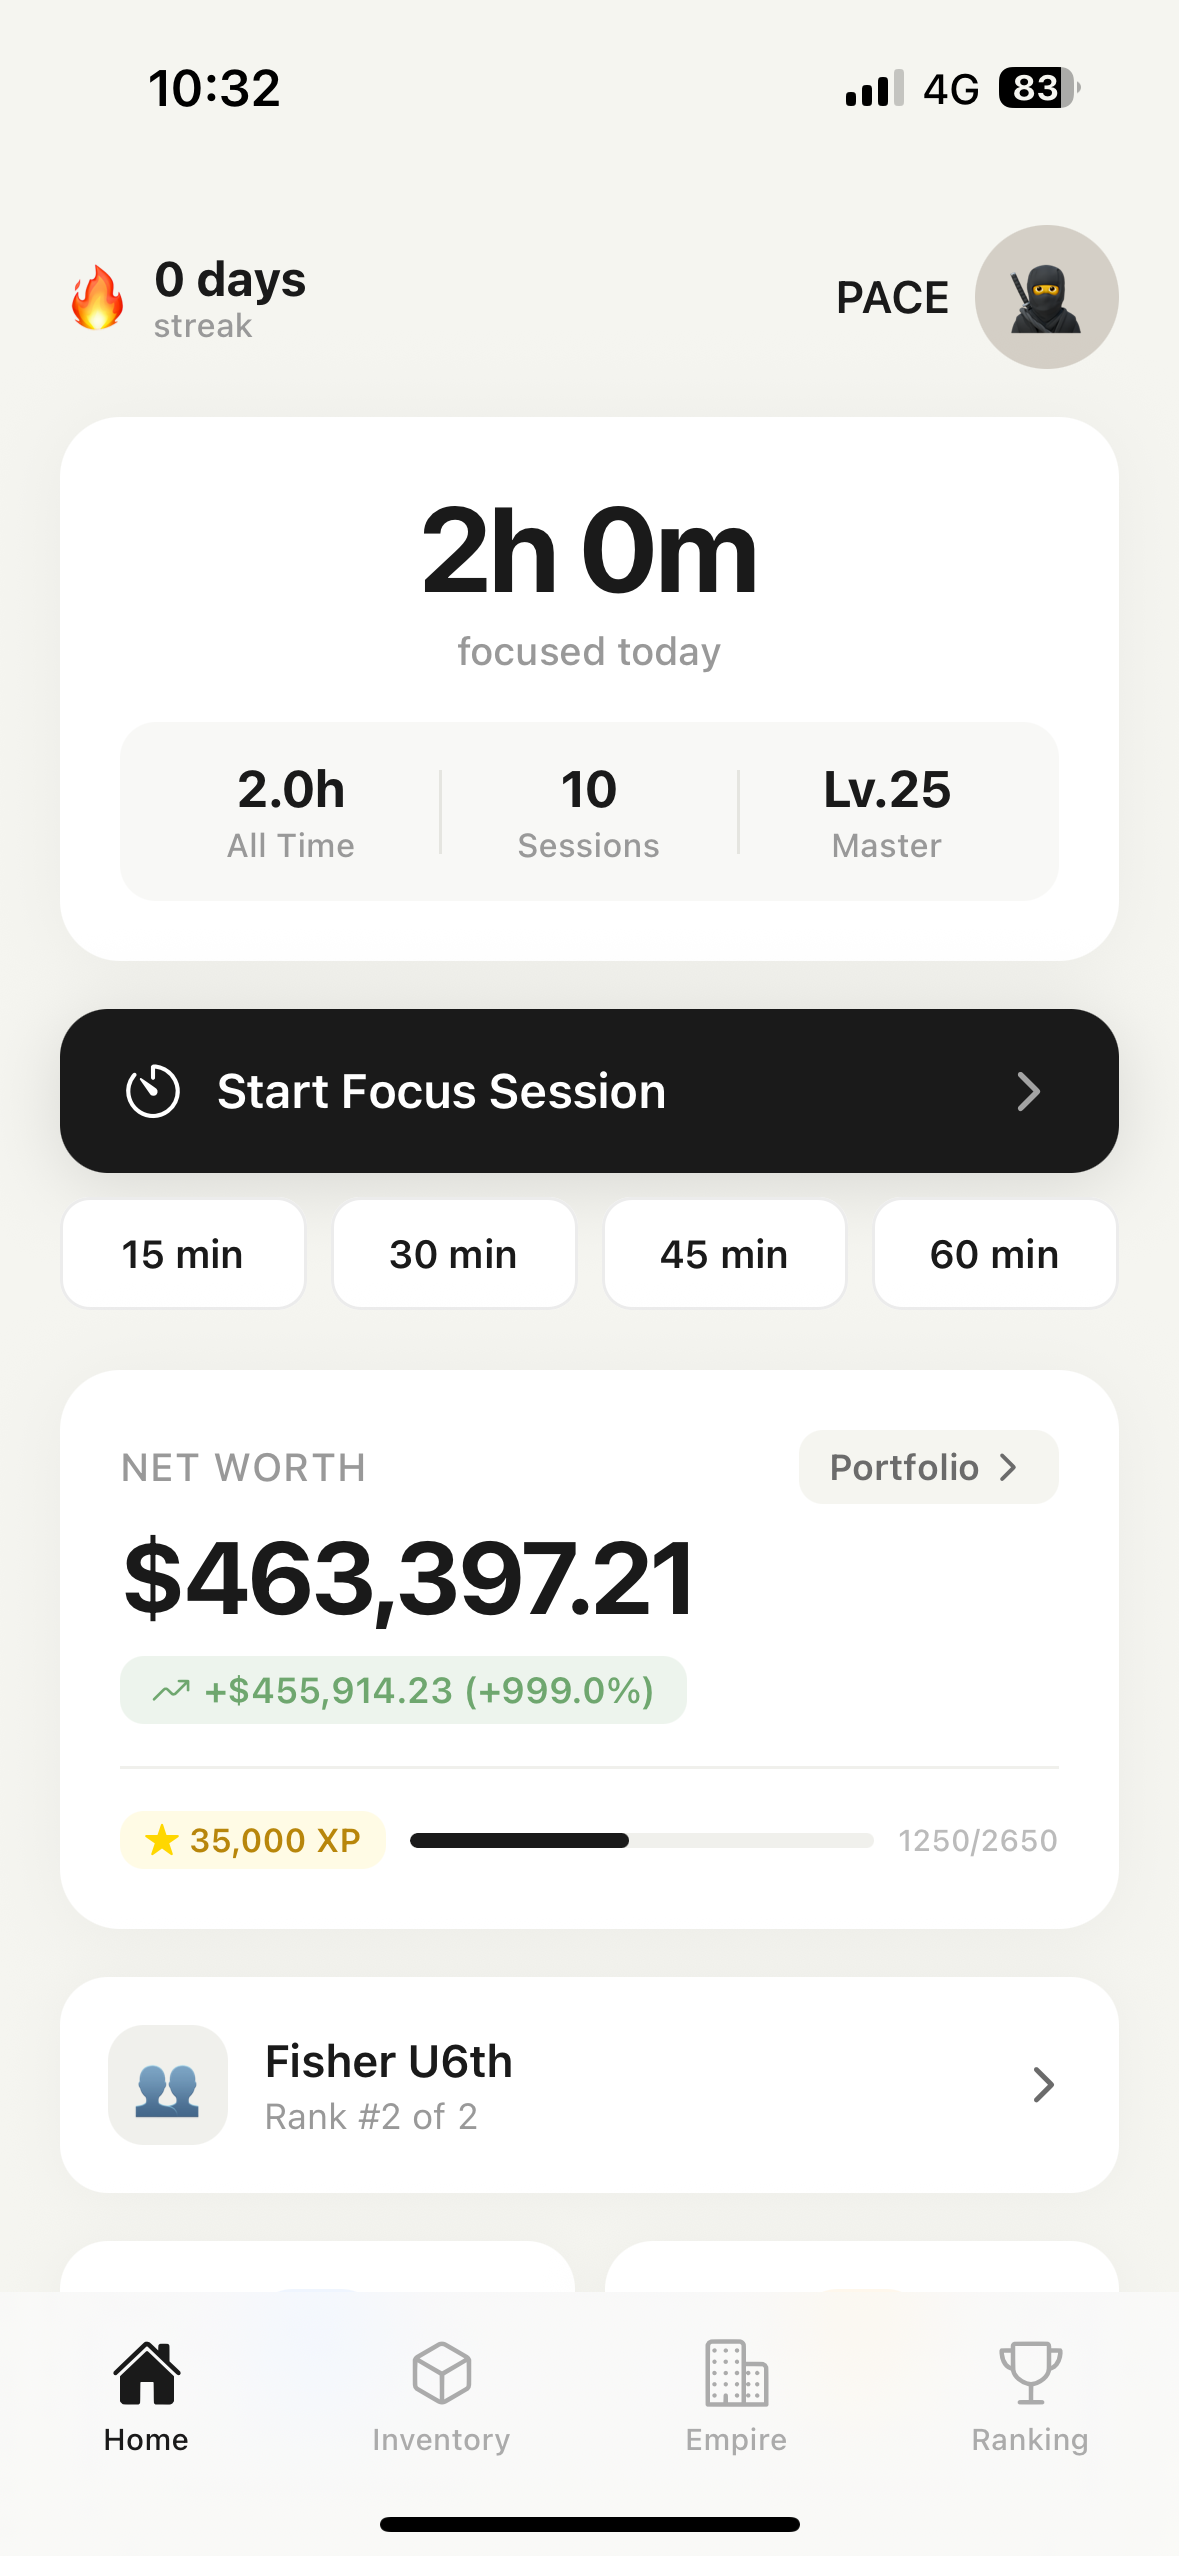1179x2556 pixels.
Task: Select the 45 min duration
Action: point(724,1254)
